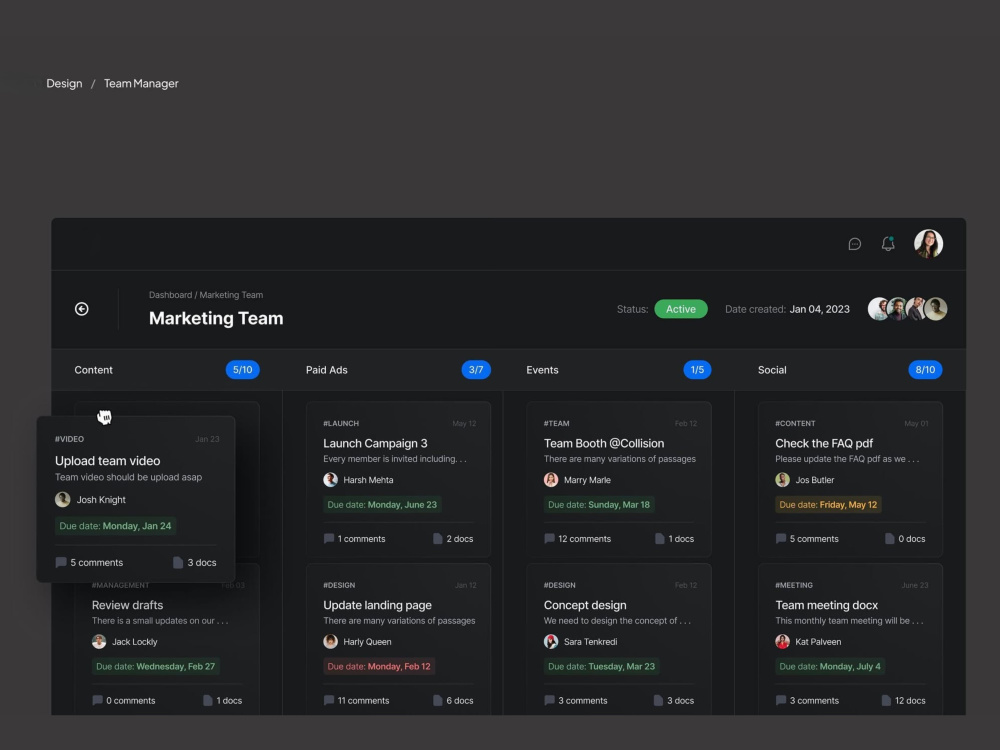Open comments icon on Check the FAQ pdf
This screenshot has width=1000, height=750.
pos(781,538)
